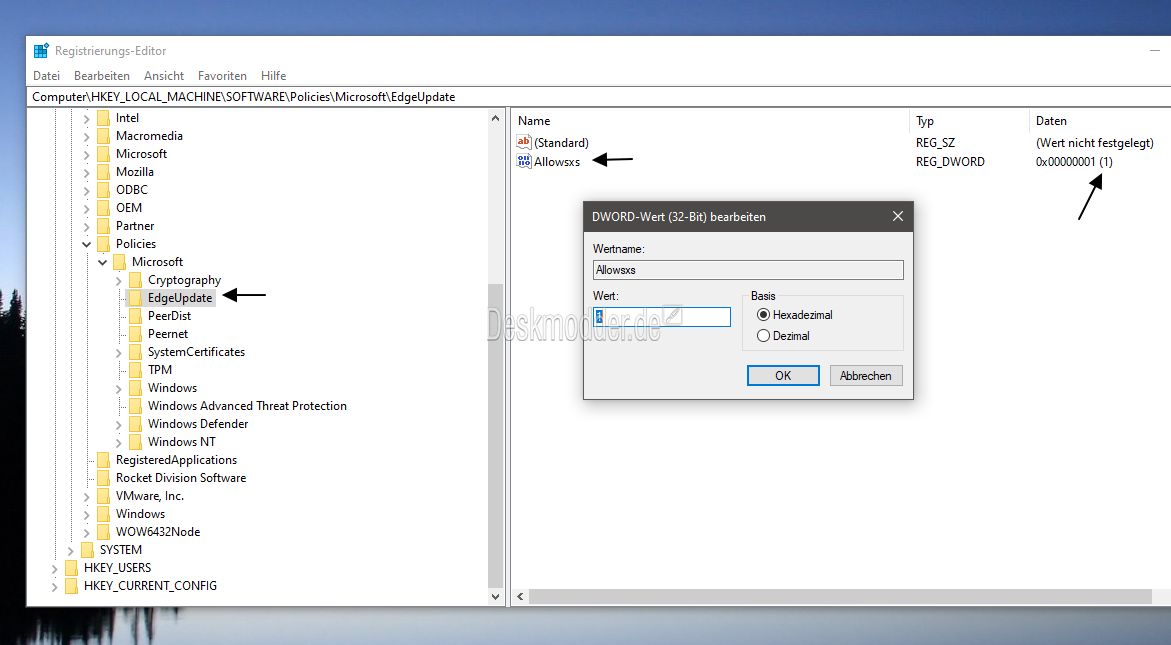Expand the VMware, Inc. tree node
The height and width of the screenshot is (645, 1171).
[x=86, y=496]
